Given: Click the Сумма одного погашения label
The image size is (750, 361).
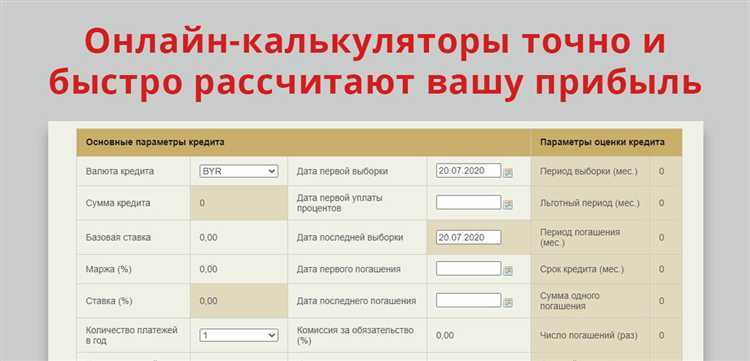Looking at the screenshot, I should click(570, 301).
